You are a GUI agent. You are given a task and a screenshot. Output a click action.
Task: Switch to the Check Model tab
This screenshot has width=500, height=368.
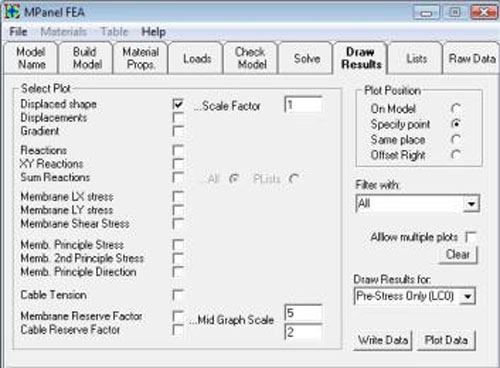coord(251,58)
